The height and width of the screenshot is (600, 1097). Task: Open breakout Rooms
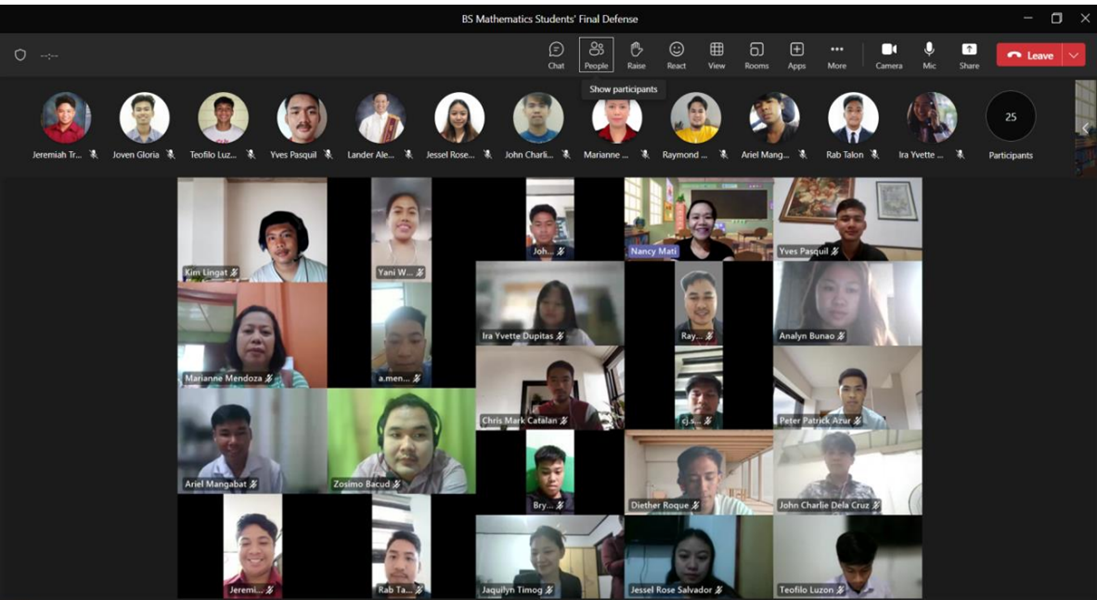click(756, 54)
